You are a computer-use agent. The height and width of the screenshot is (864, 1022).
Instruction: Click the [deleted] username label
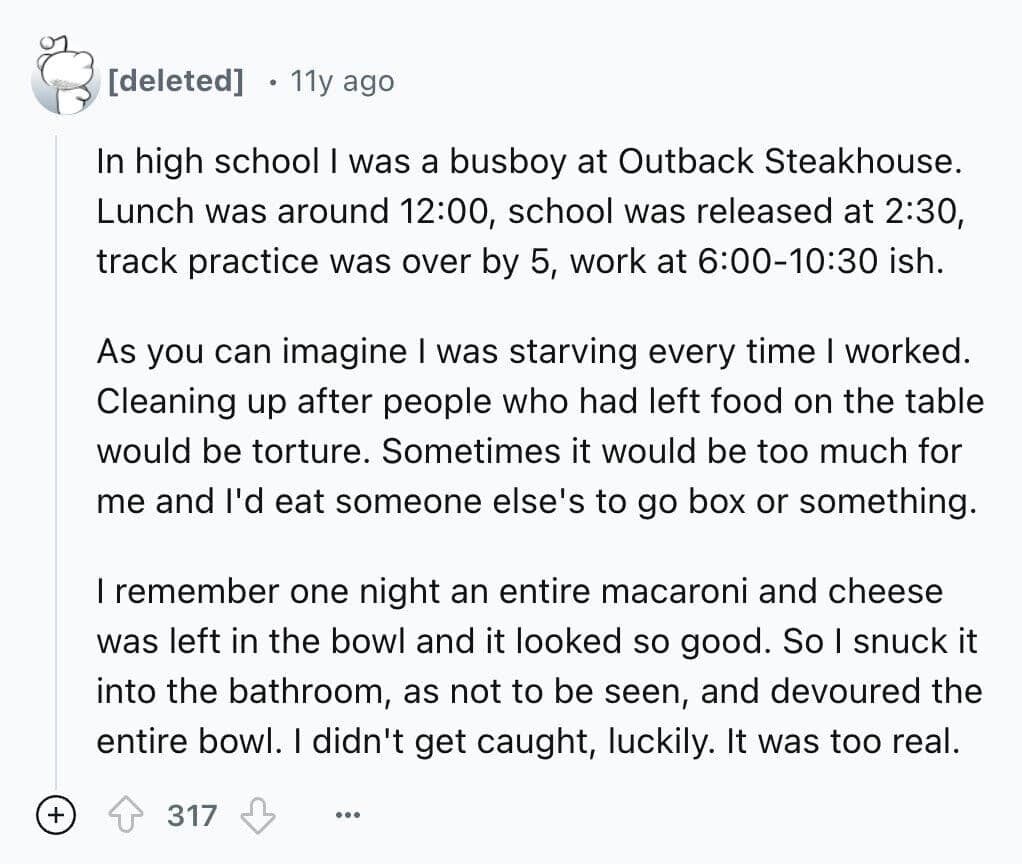click(x=174, y=81)
